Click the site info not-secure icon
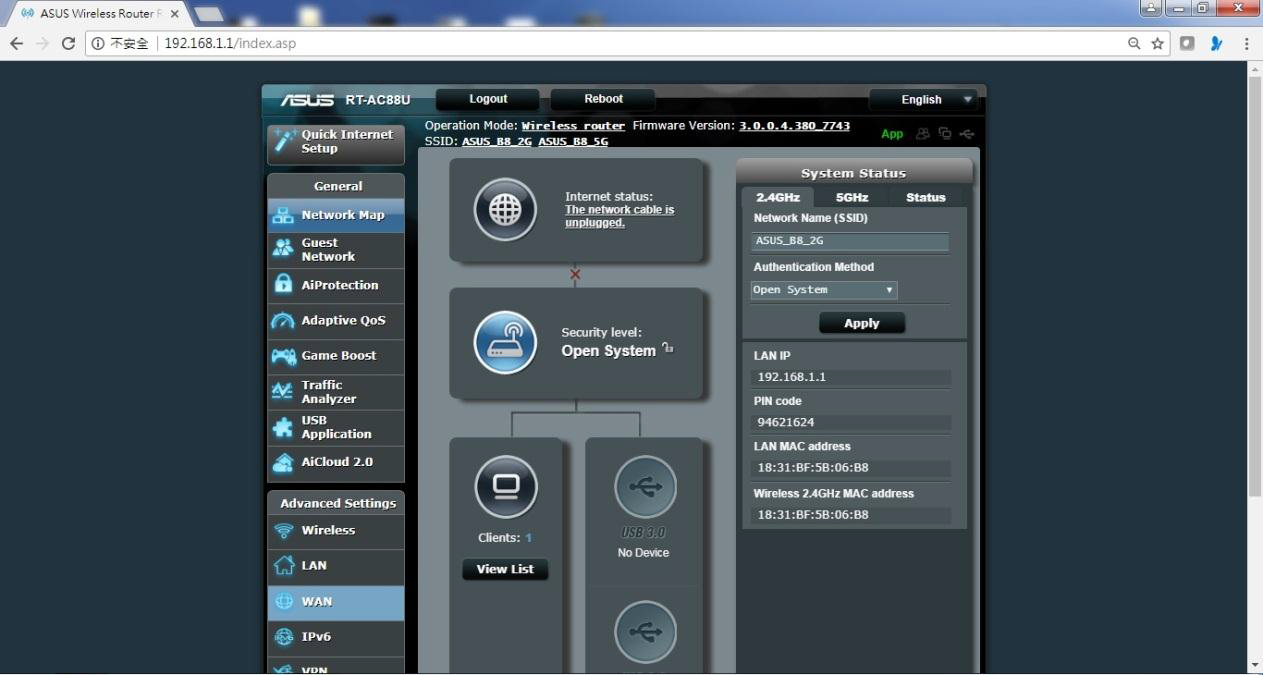1263x675 pixels. pyautogui.click(x=98, y=43)
